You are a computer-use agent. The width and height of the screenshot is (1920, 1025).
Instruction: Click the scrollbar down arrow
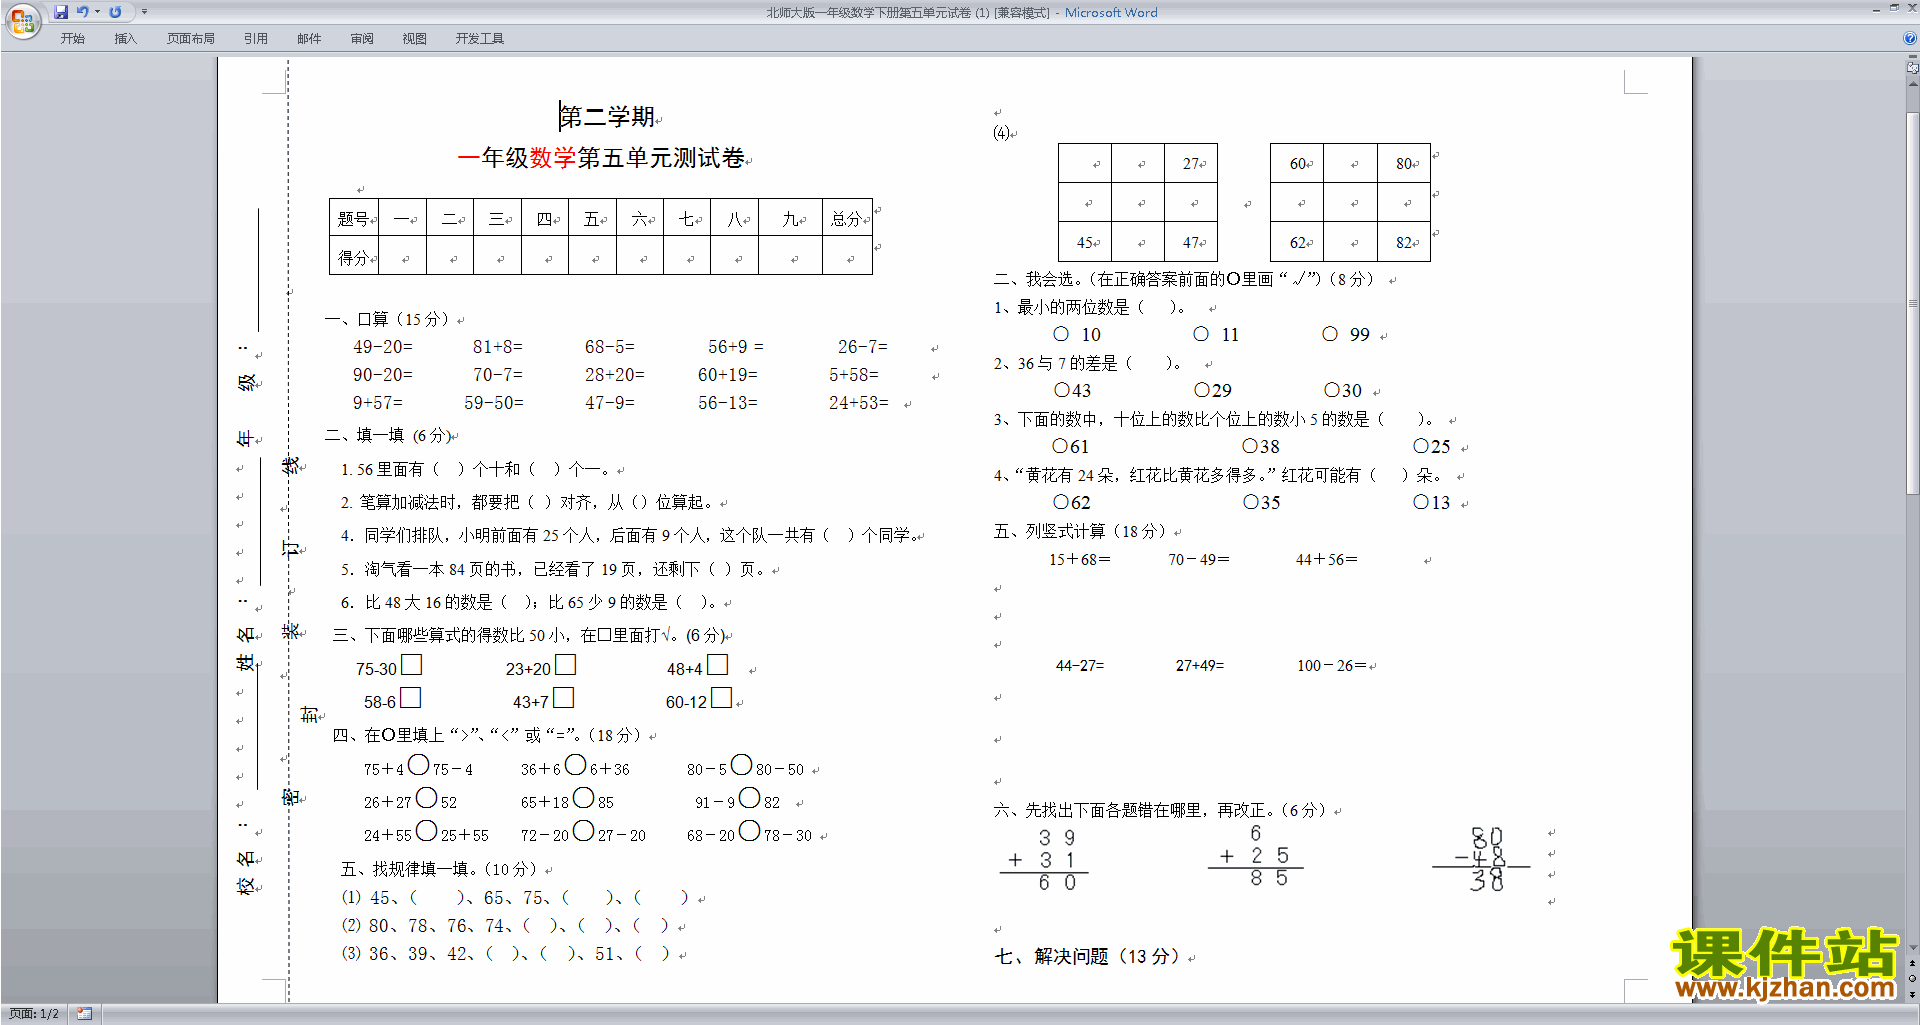point(1913,948)
